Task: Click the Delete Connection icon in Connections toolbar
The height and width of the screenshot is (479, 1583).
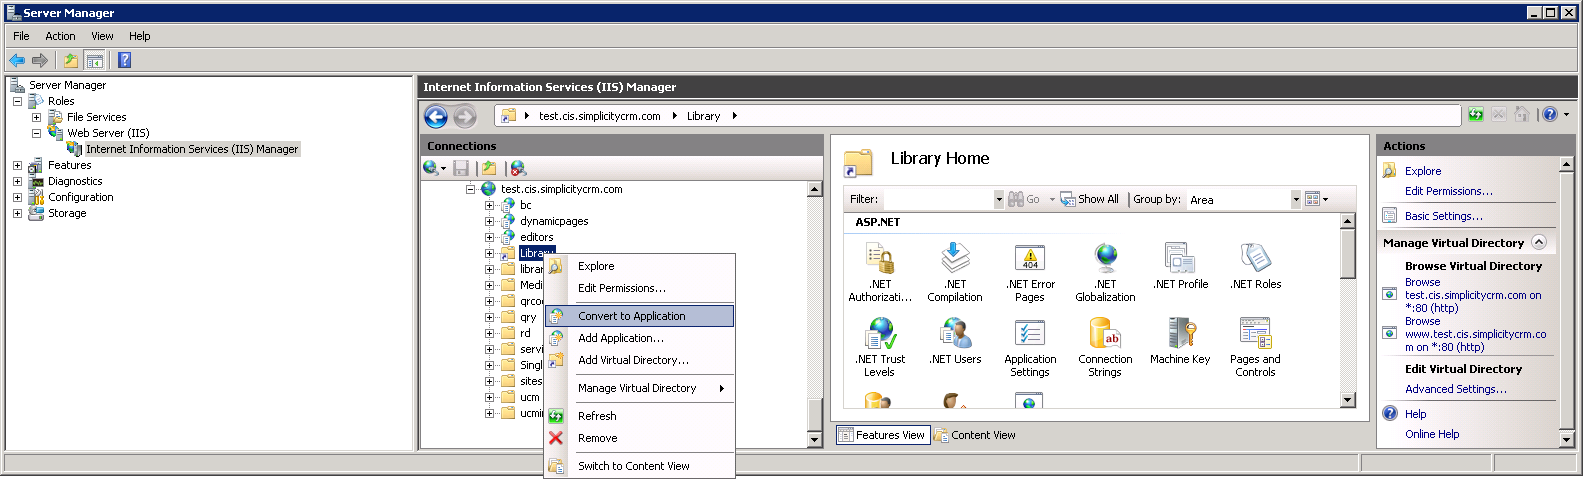Action: [x=517, y=168]
